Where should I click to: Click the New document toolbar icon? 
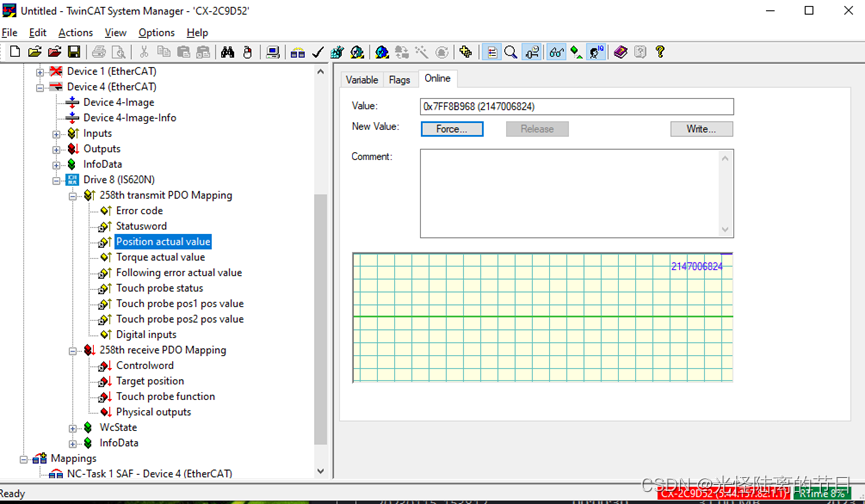(15, 52)
